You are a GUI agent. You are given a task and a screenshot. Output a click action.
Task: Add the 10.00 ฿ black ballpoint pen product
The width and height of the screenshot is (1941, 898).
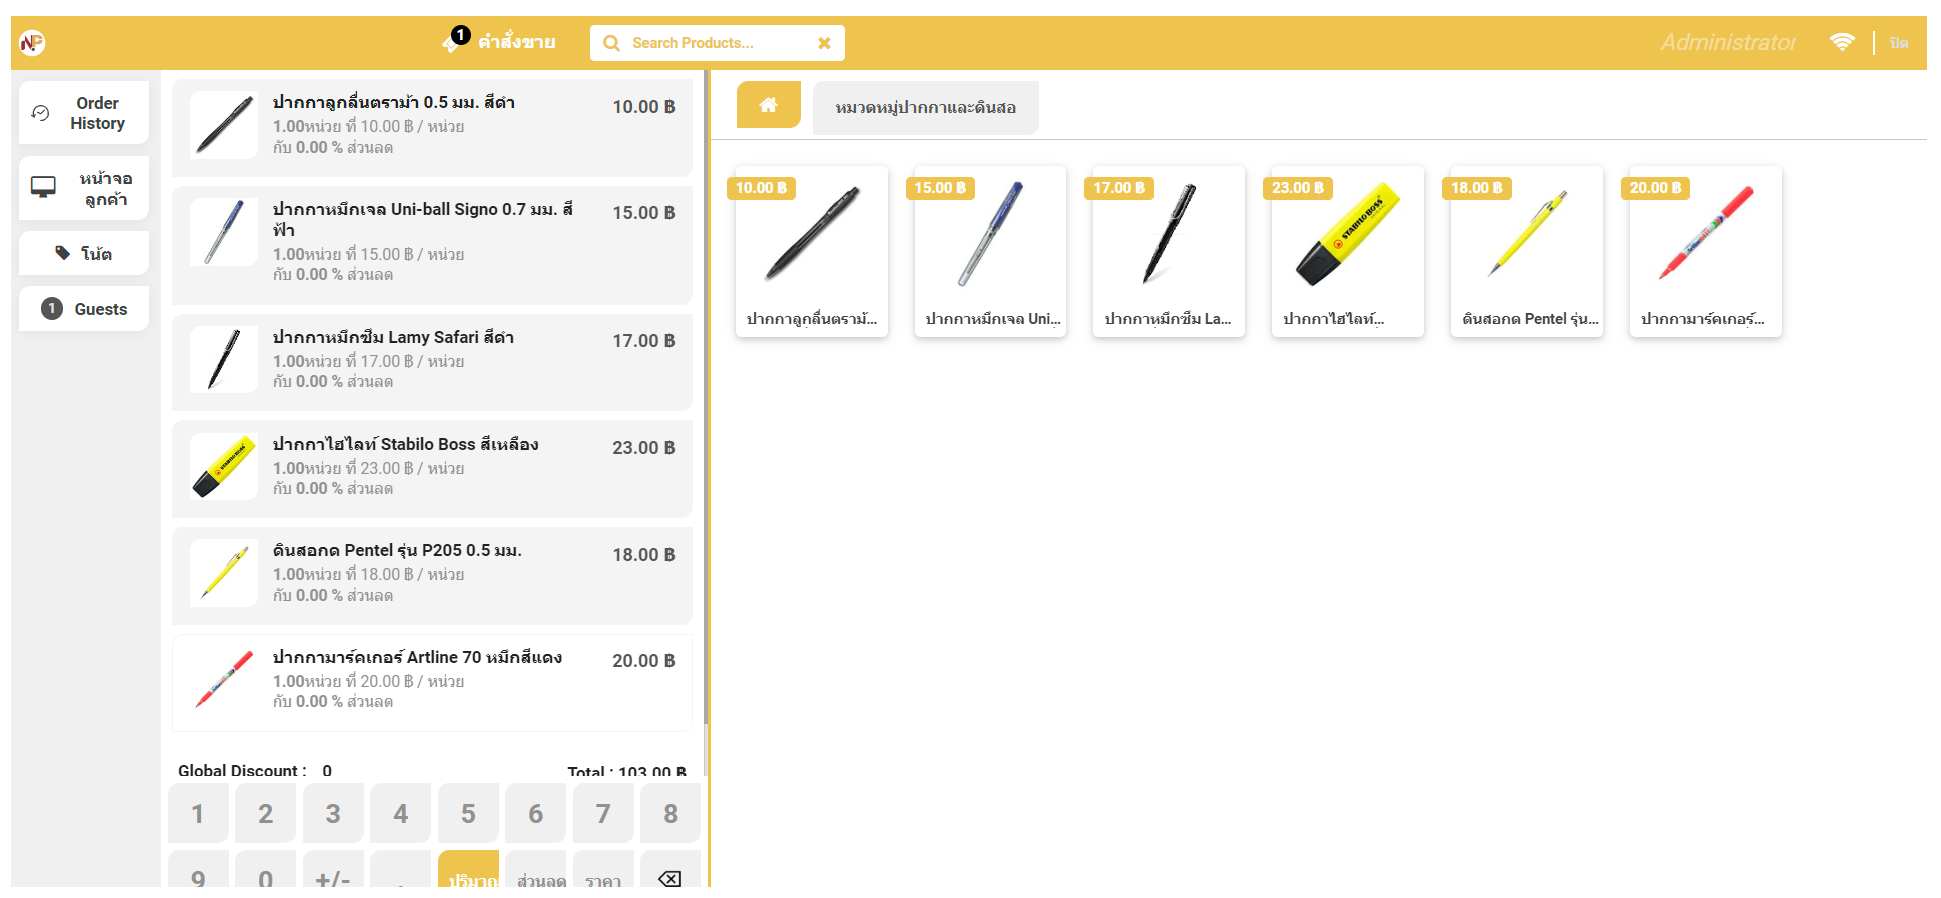point(812,251)
